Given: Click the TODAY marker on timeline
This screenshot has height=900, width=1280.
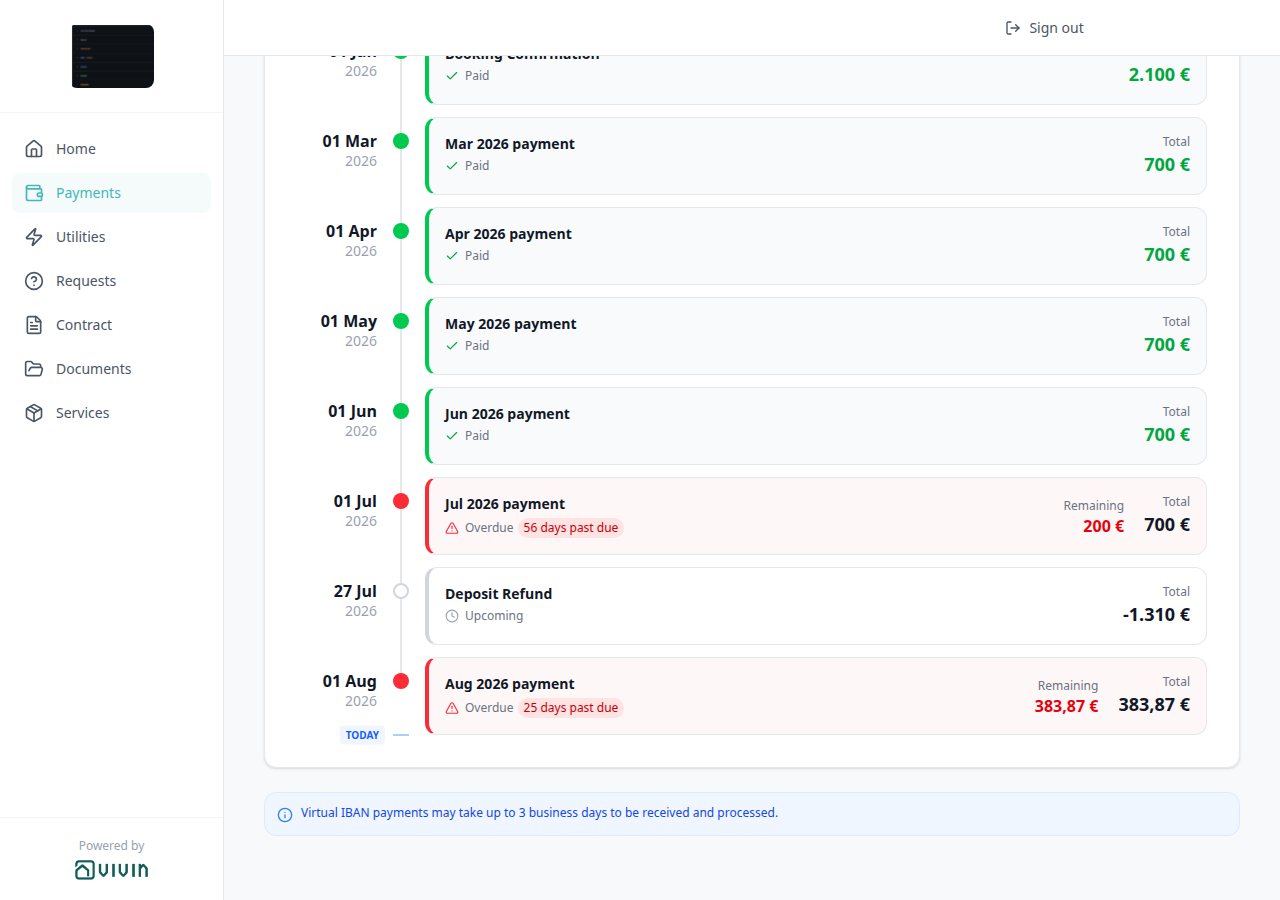Looking at the screenshot, I should click(x=362, y=735).
